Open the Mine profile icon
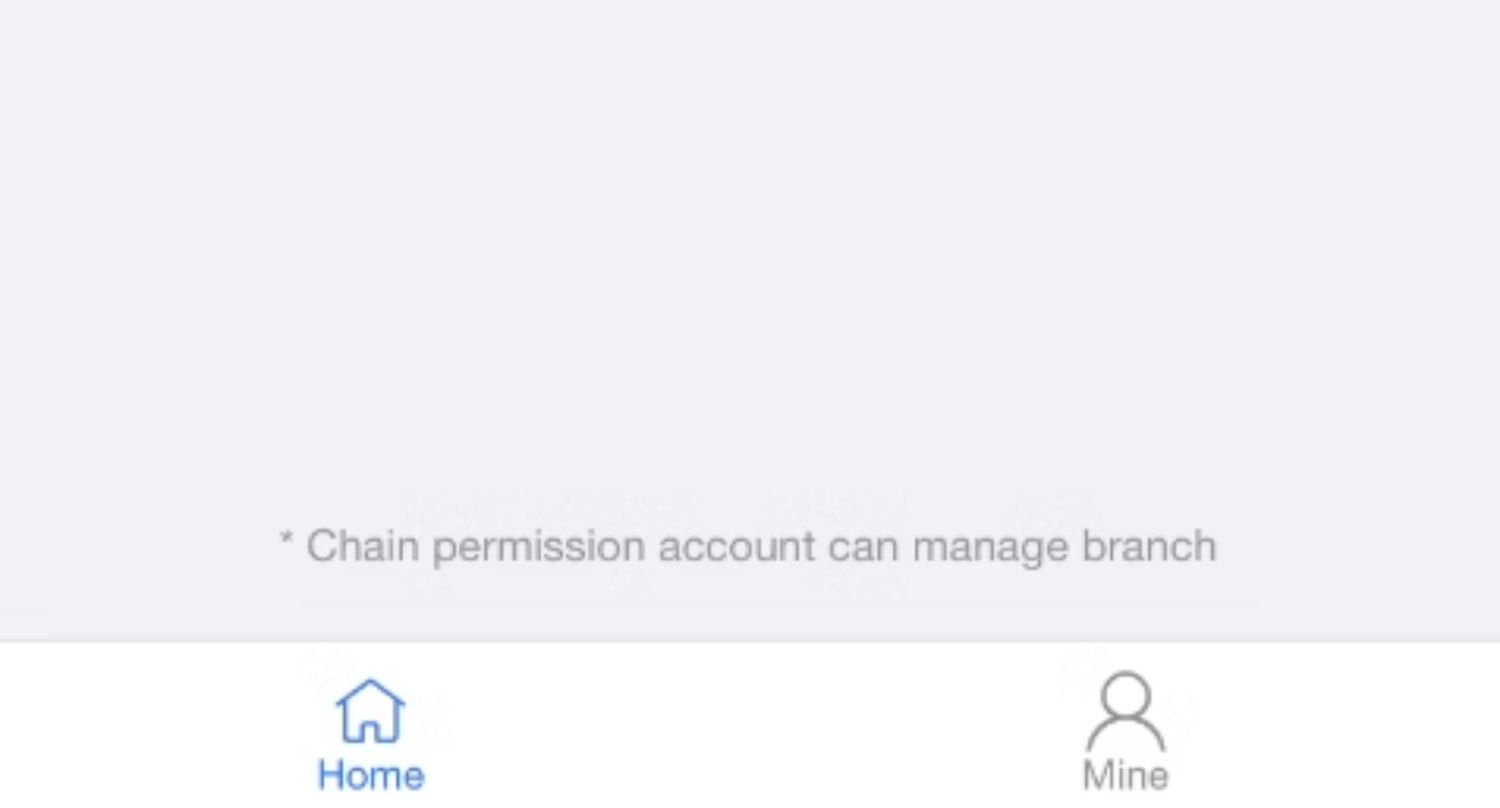The width and height of the screenshot is (1500, 808). pos(1126,711)
